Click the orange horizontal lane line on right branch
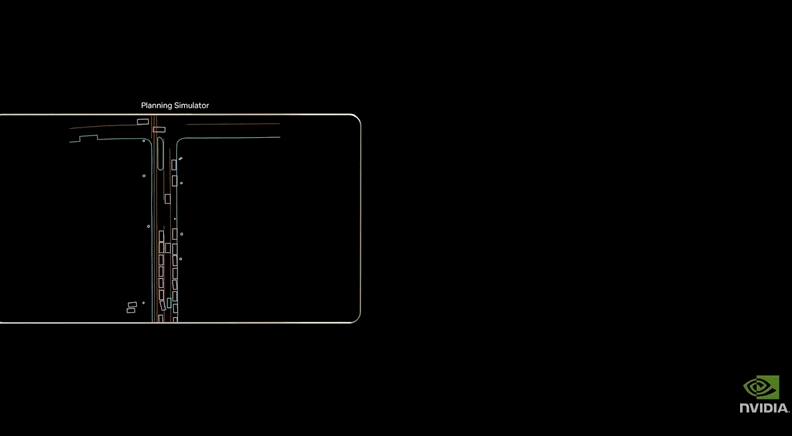Screen dimensions: 792x436 click(x=230, y=125)
